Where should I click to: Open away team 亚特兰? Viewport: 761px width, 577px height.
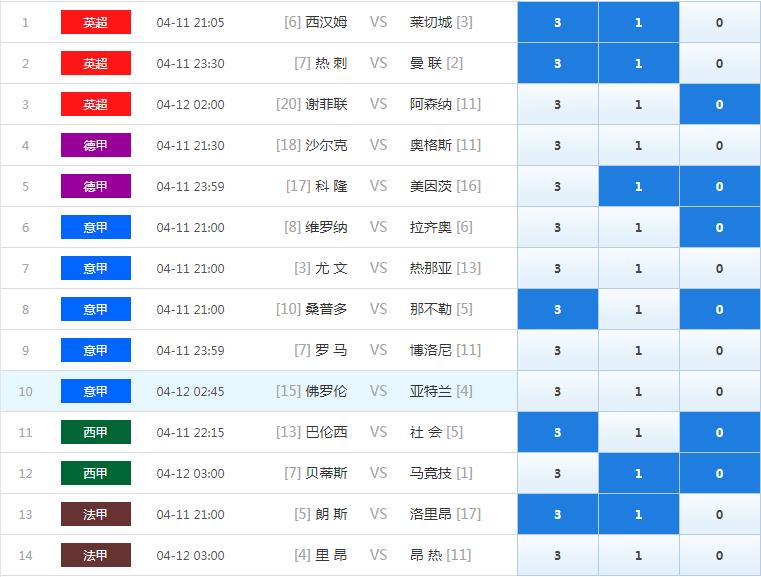click(430, 391)
